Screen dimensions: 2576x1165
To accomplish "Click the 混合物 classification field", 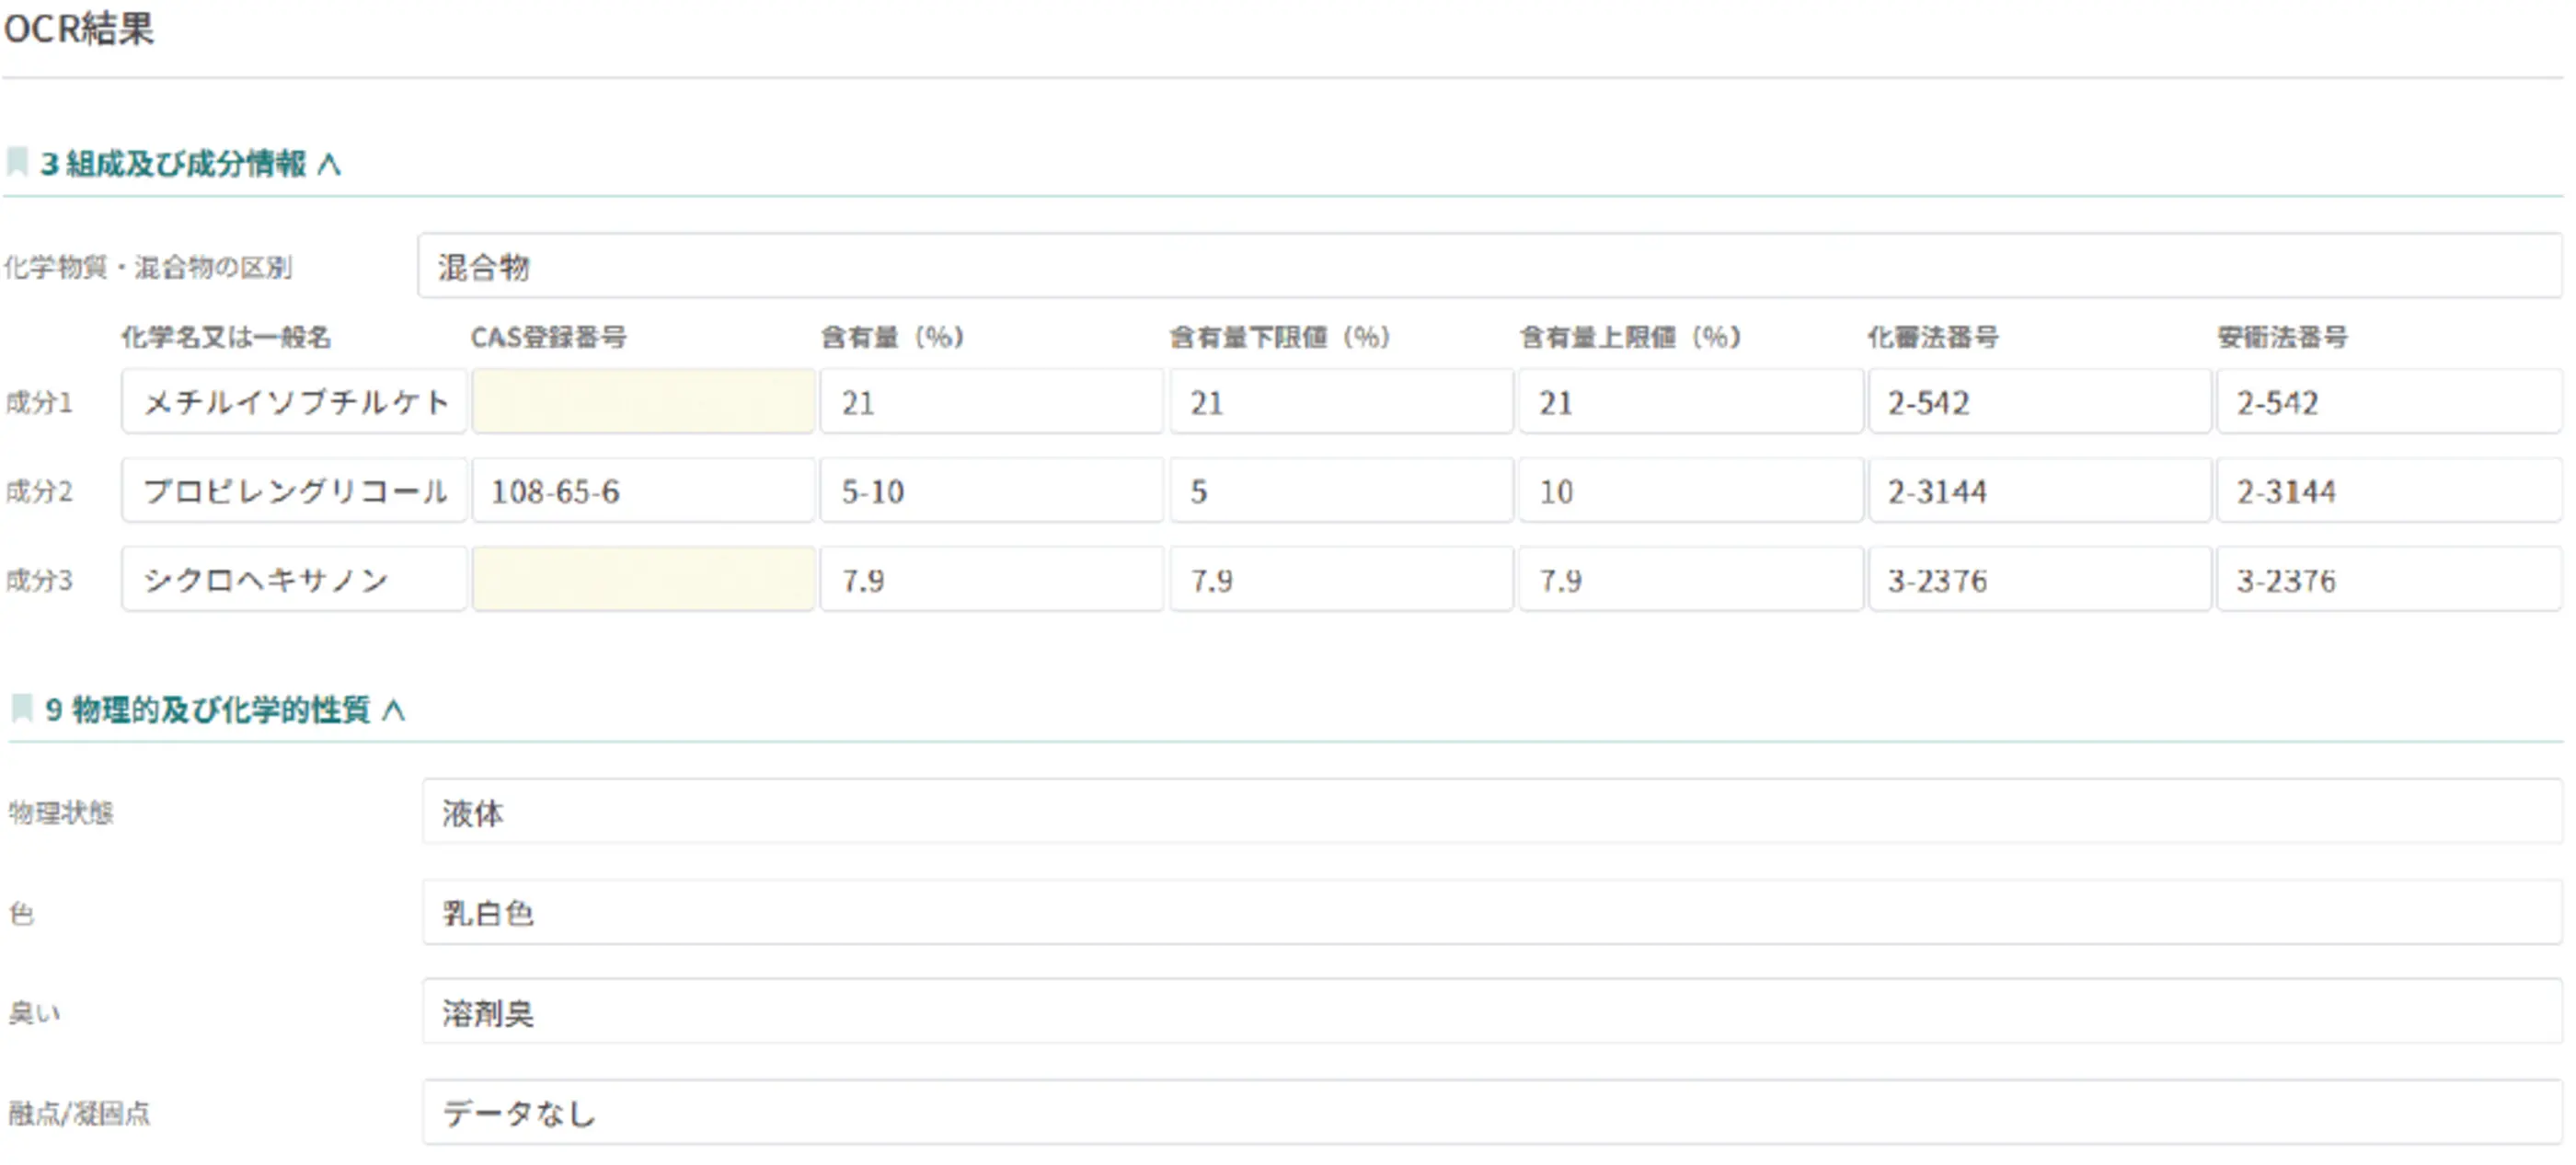I will click(x=1488, y=266).
